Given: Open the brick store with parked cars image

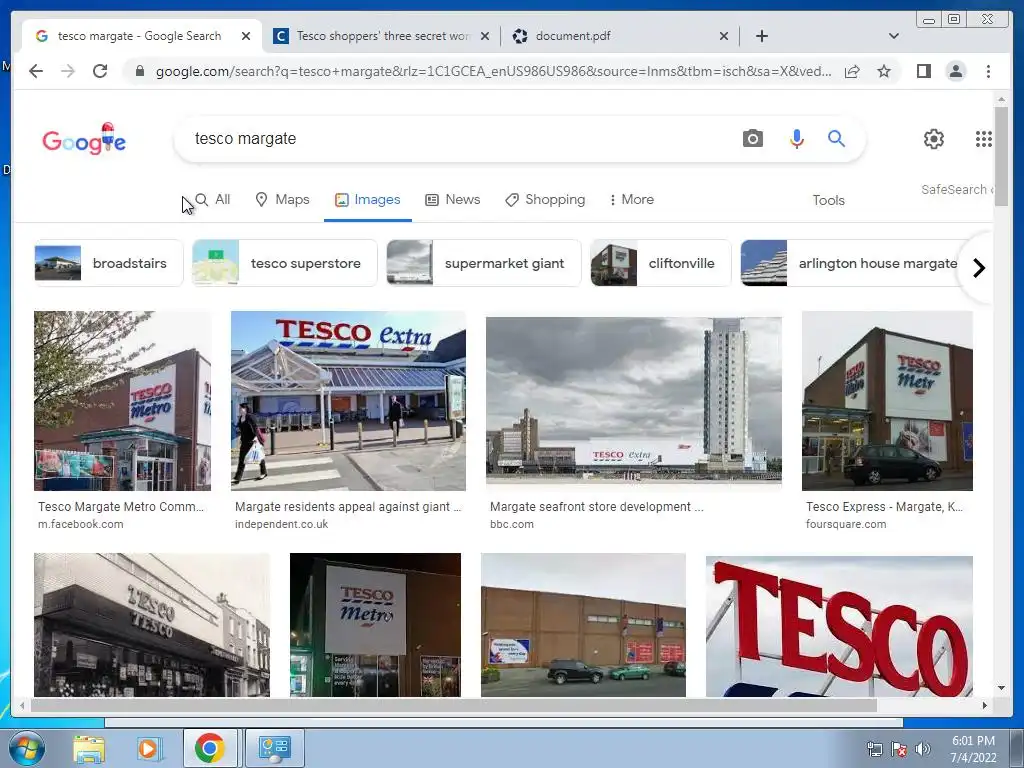Looking at the screenshot, I should (583, 625).
